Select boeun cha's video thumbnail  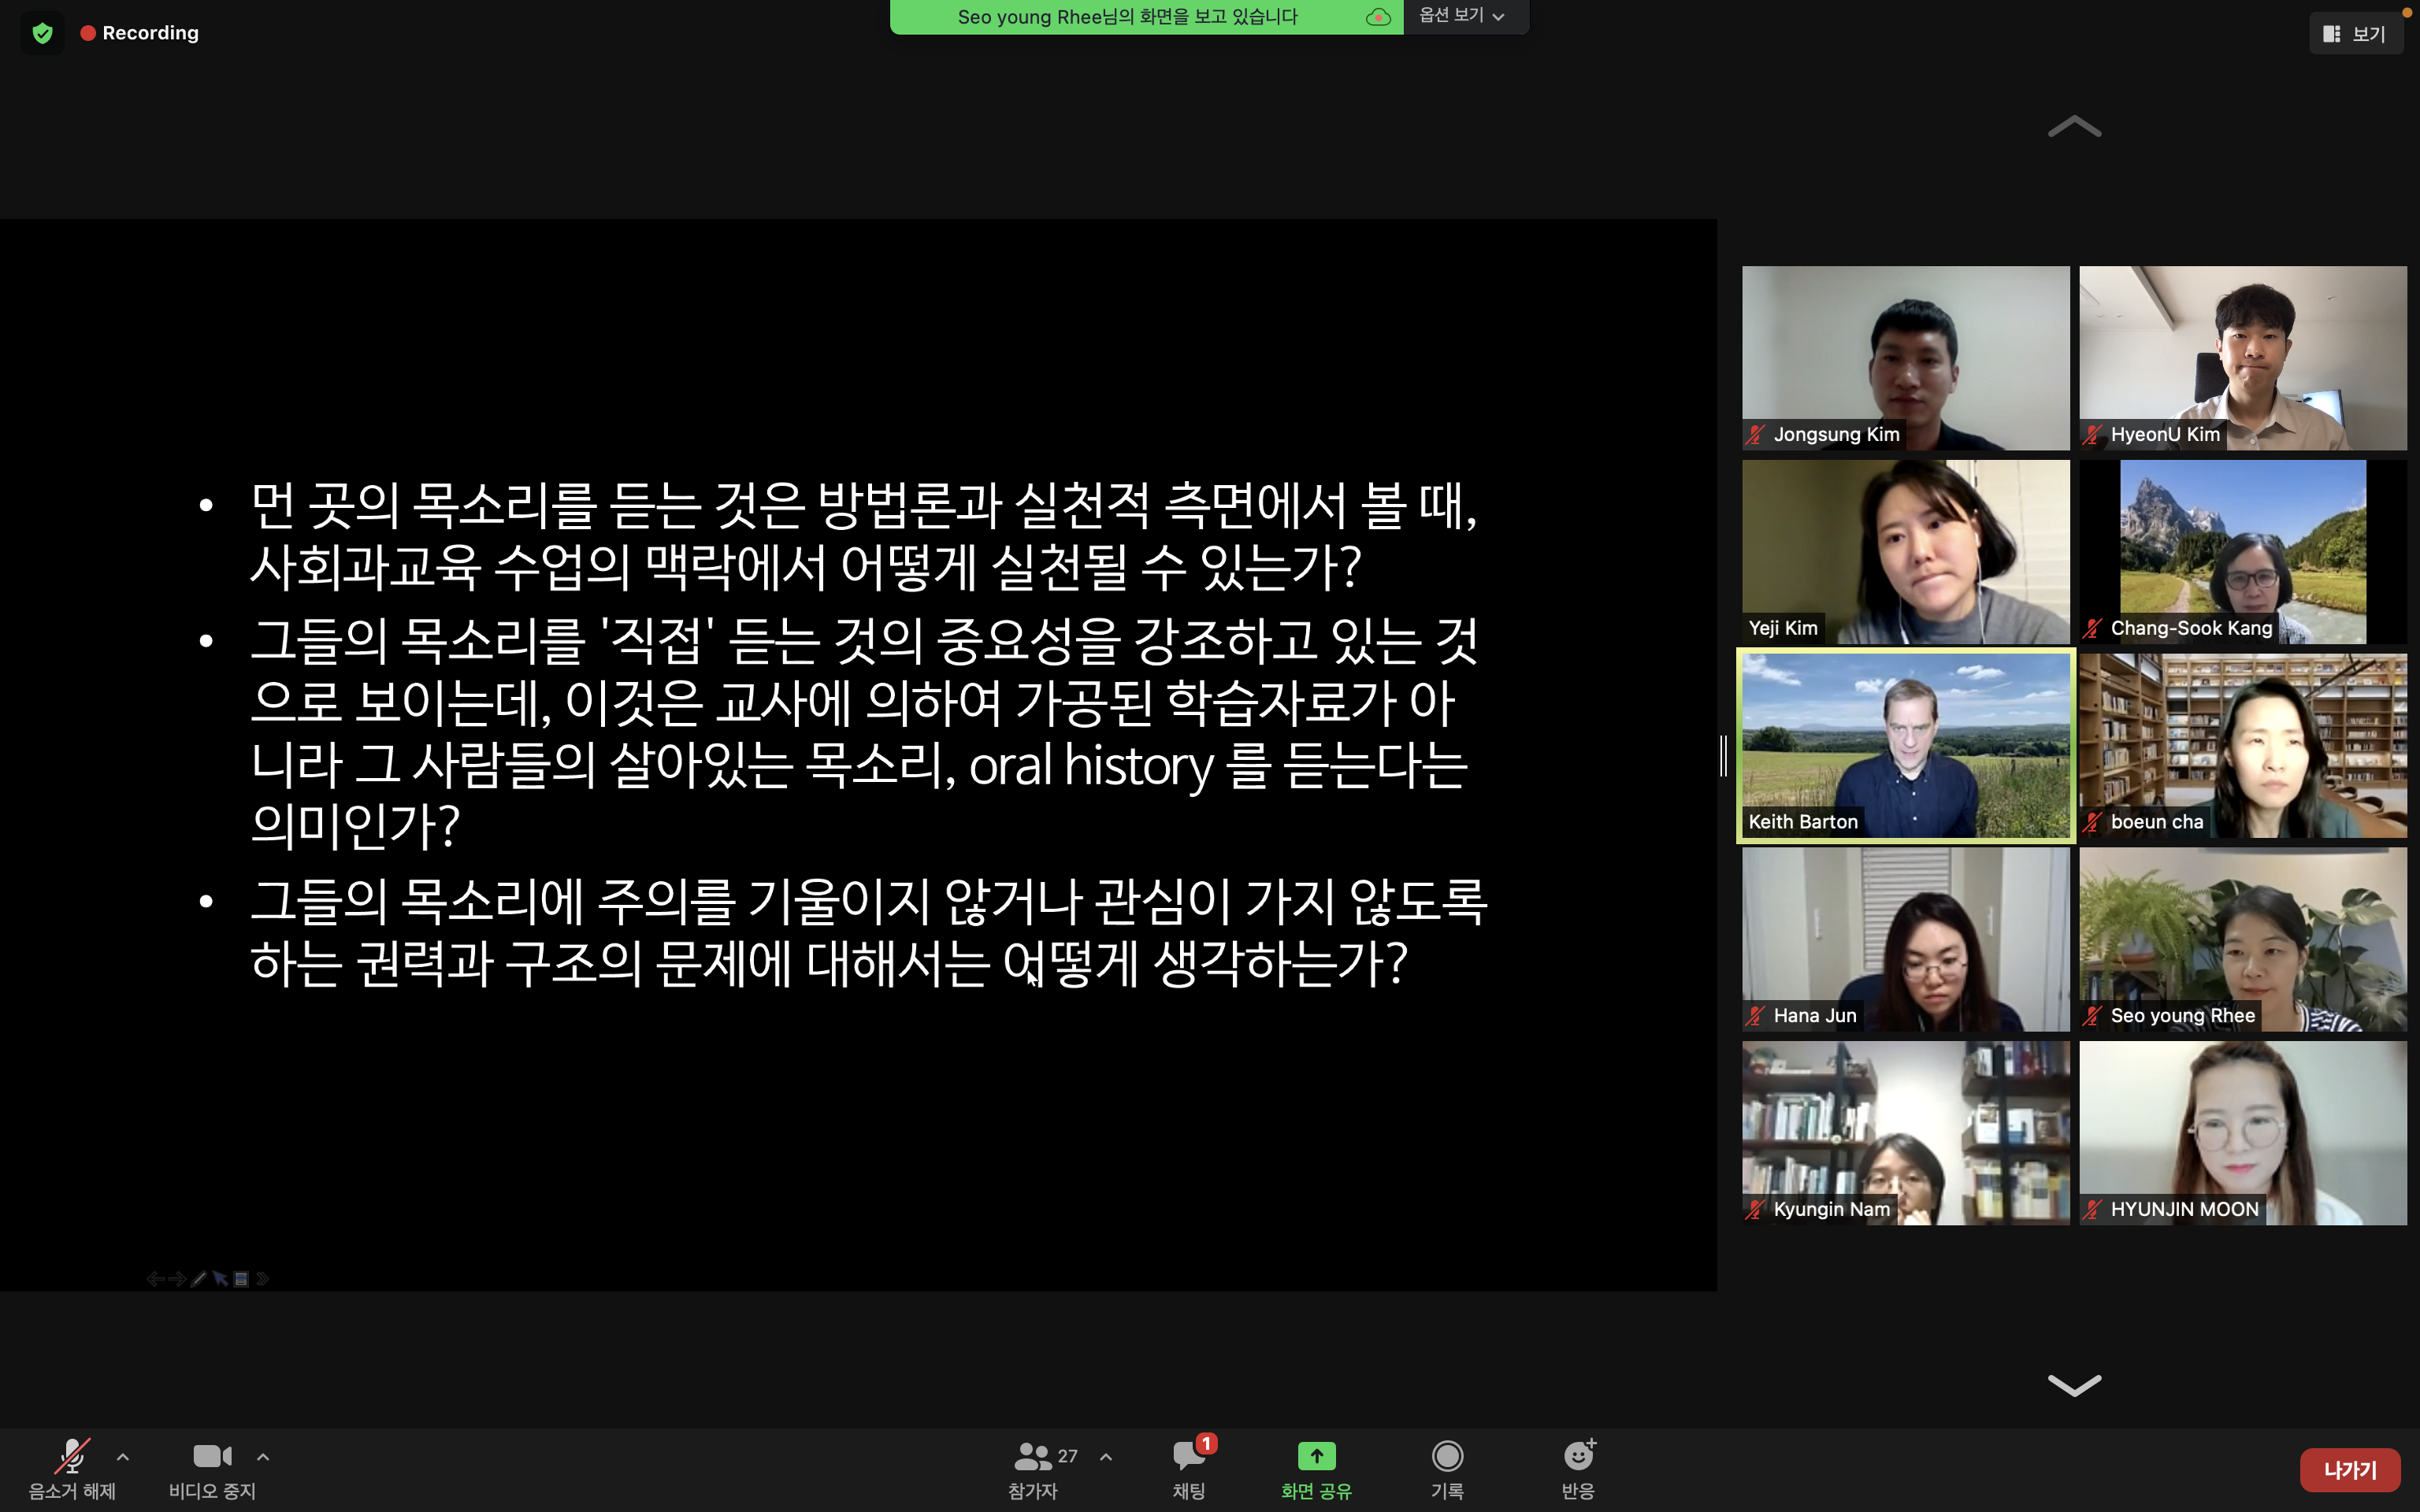2243,745
